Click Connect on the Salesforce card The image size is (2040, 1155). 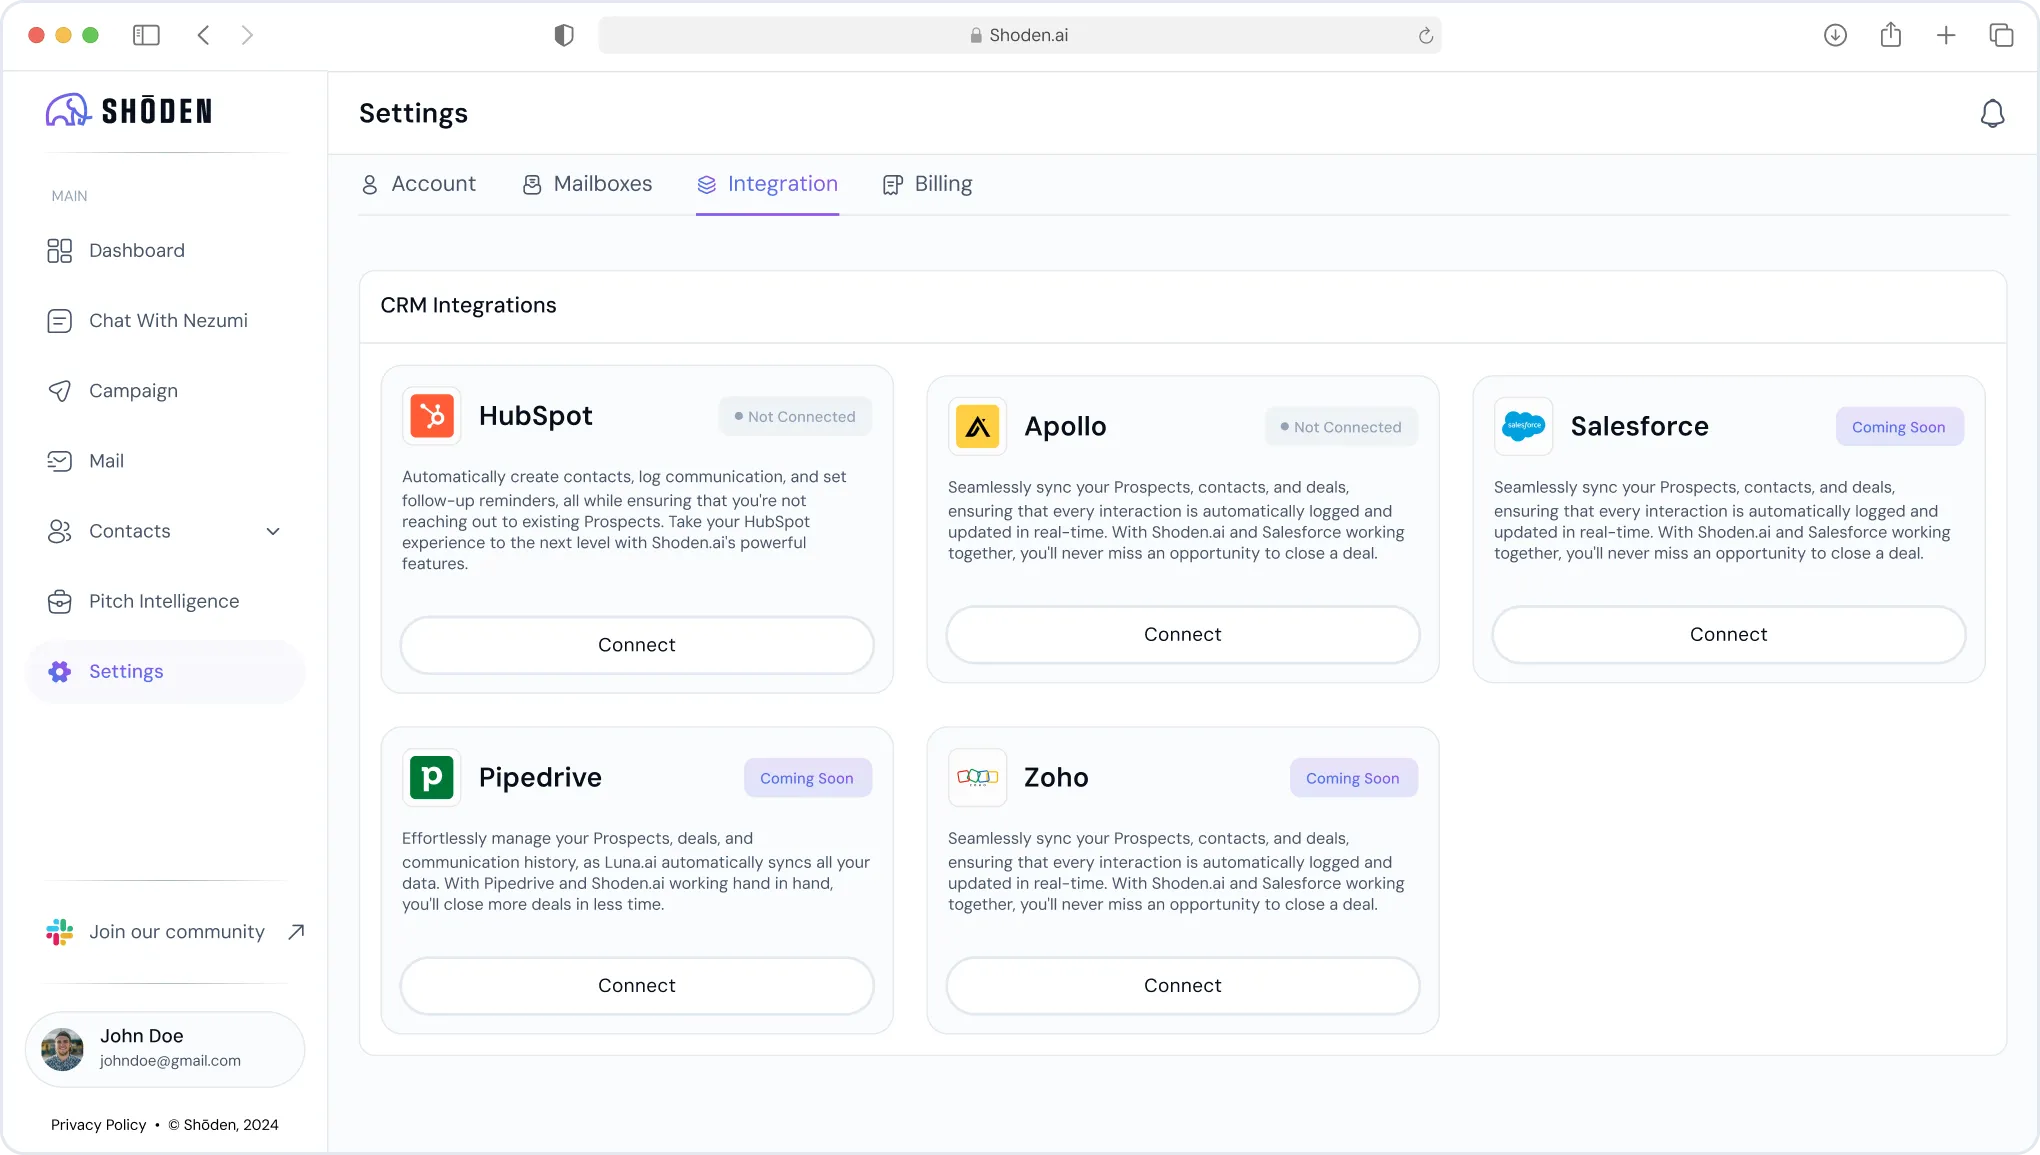[1728, 634]
